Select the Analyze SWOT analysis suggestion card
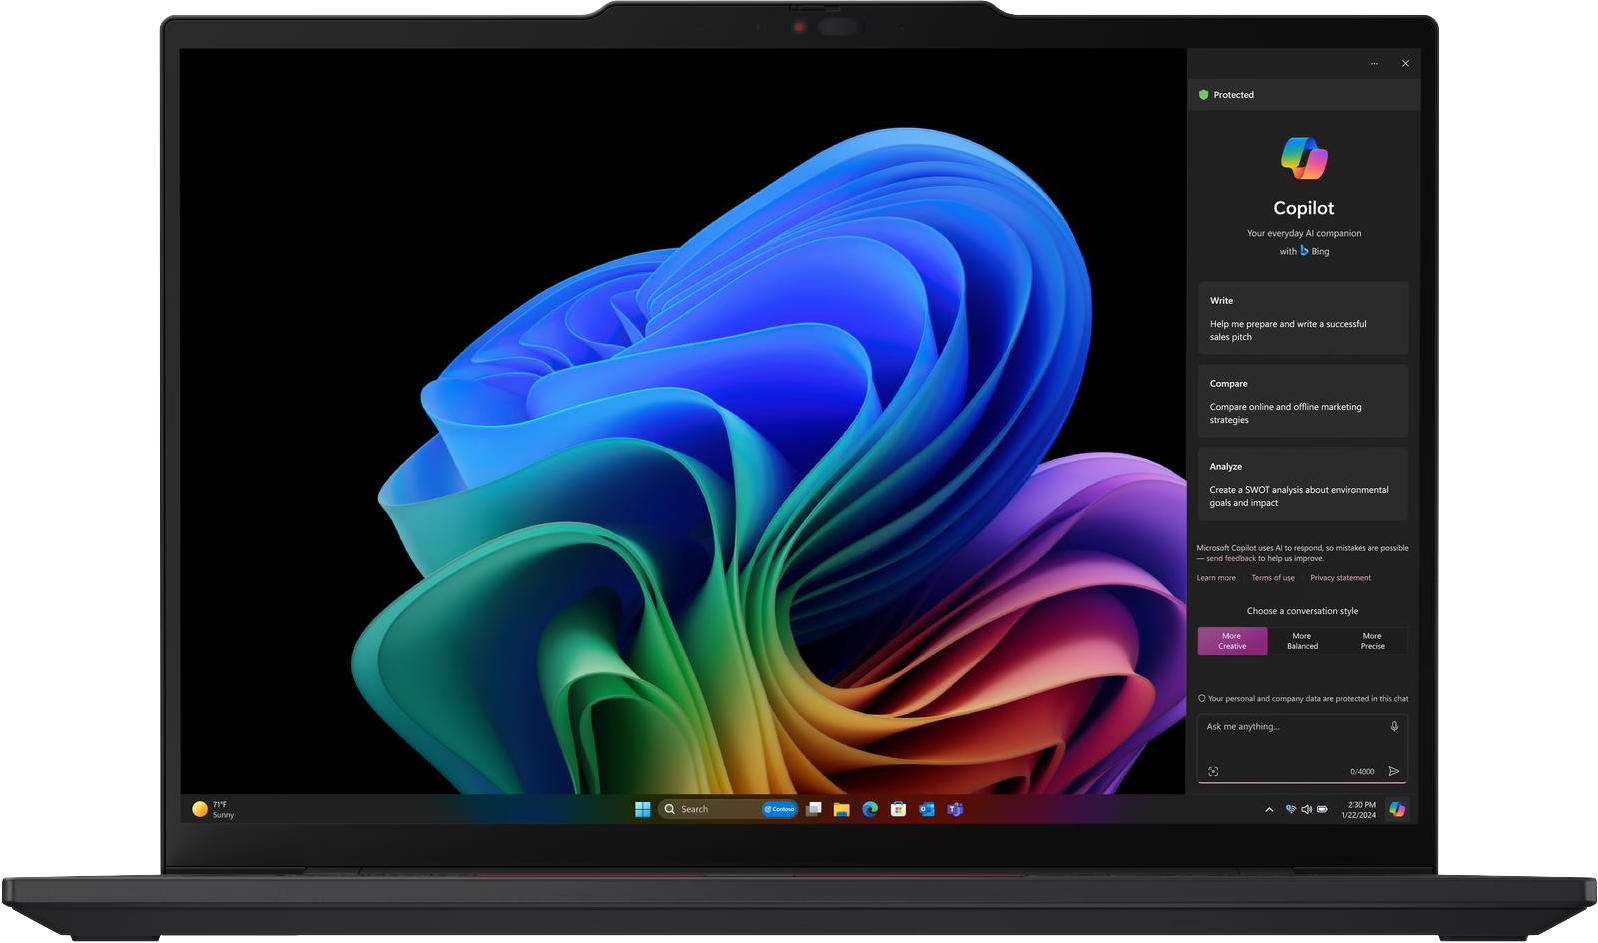1598x943 pixels. click(1302, 484)
